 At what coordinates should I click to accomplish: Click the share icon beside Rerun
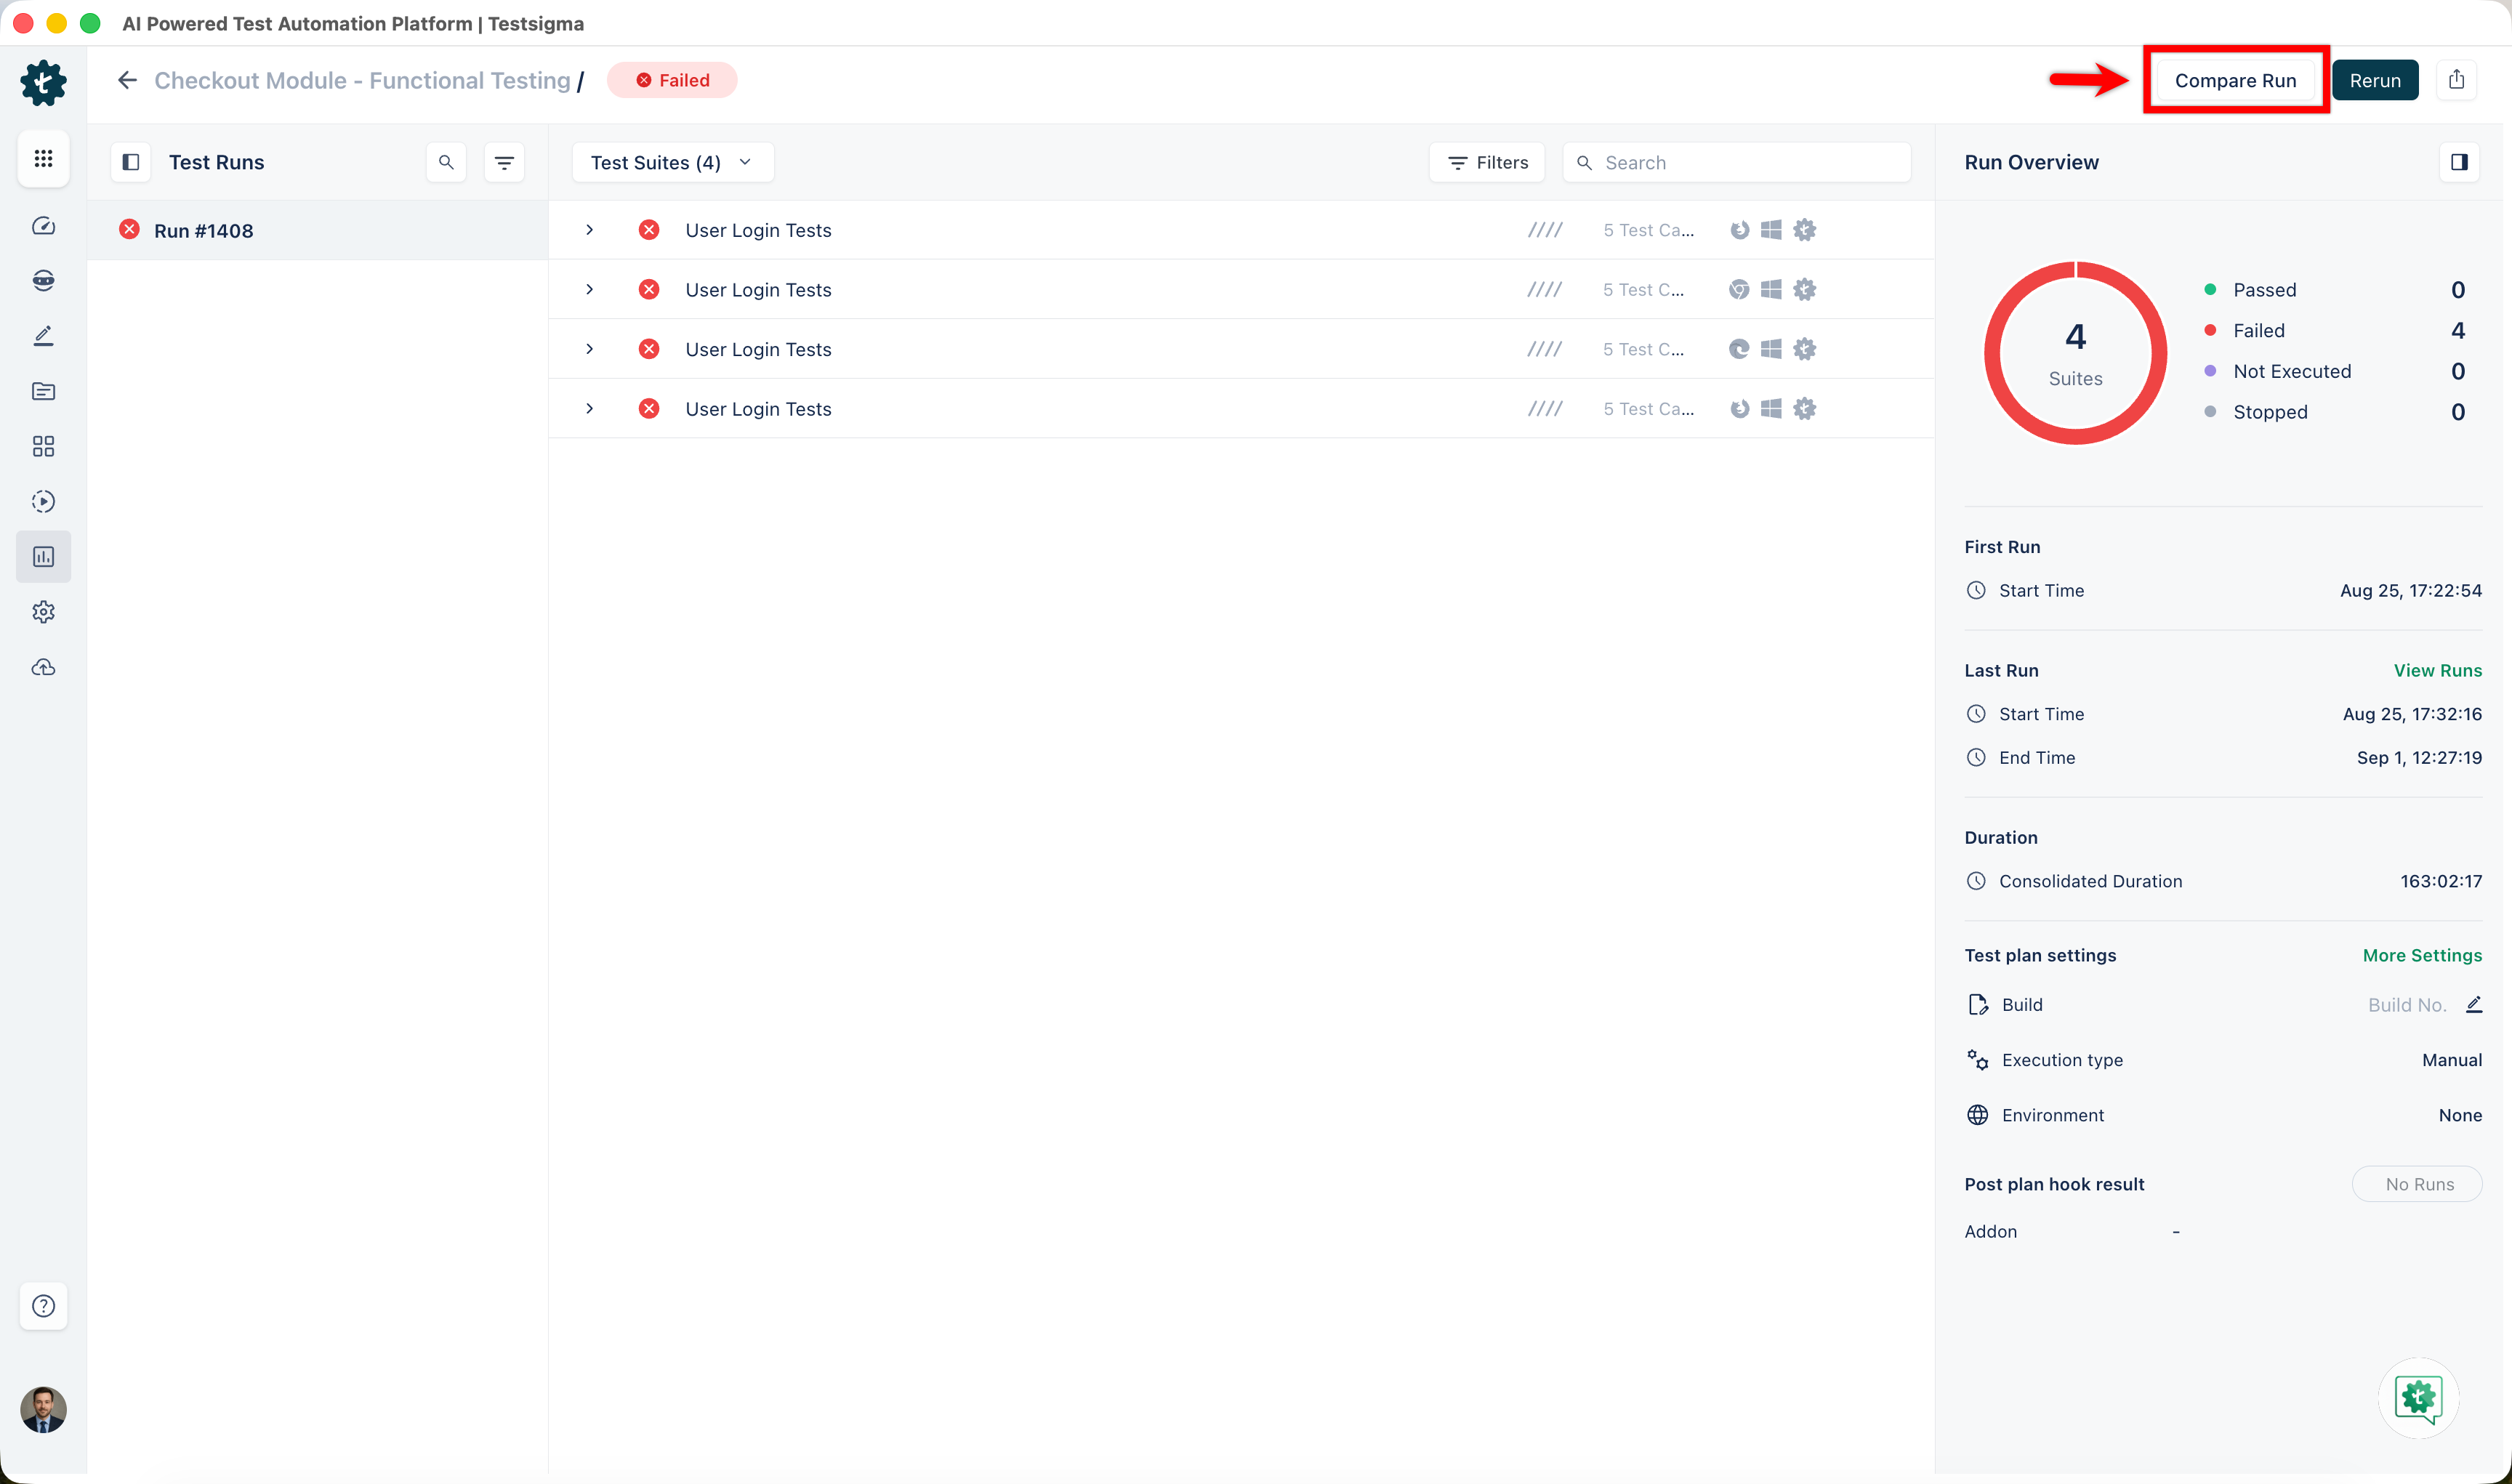click(2456, 80)
